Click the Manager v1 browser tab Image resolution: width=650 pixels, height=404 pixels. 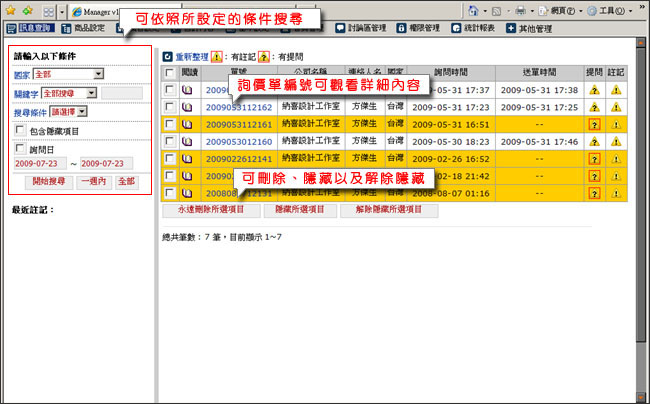tap(96, 12)
